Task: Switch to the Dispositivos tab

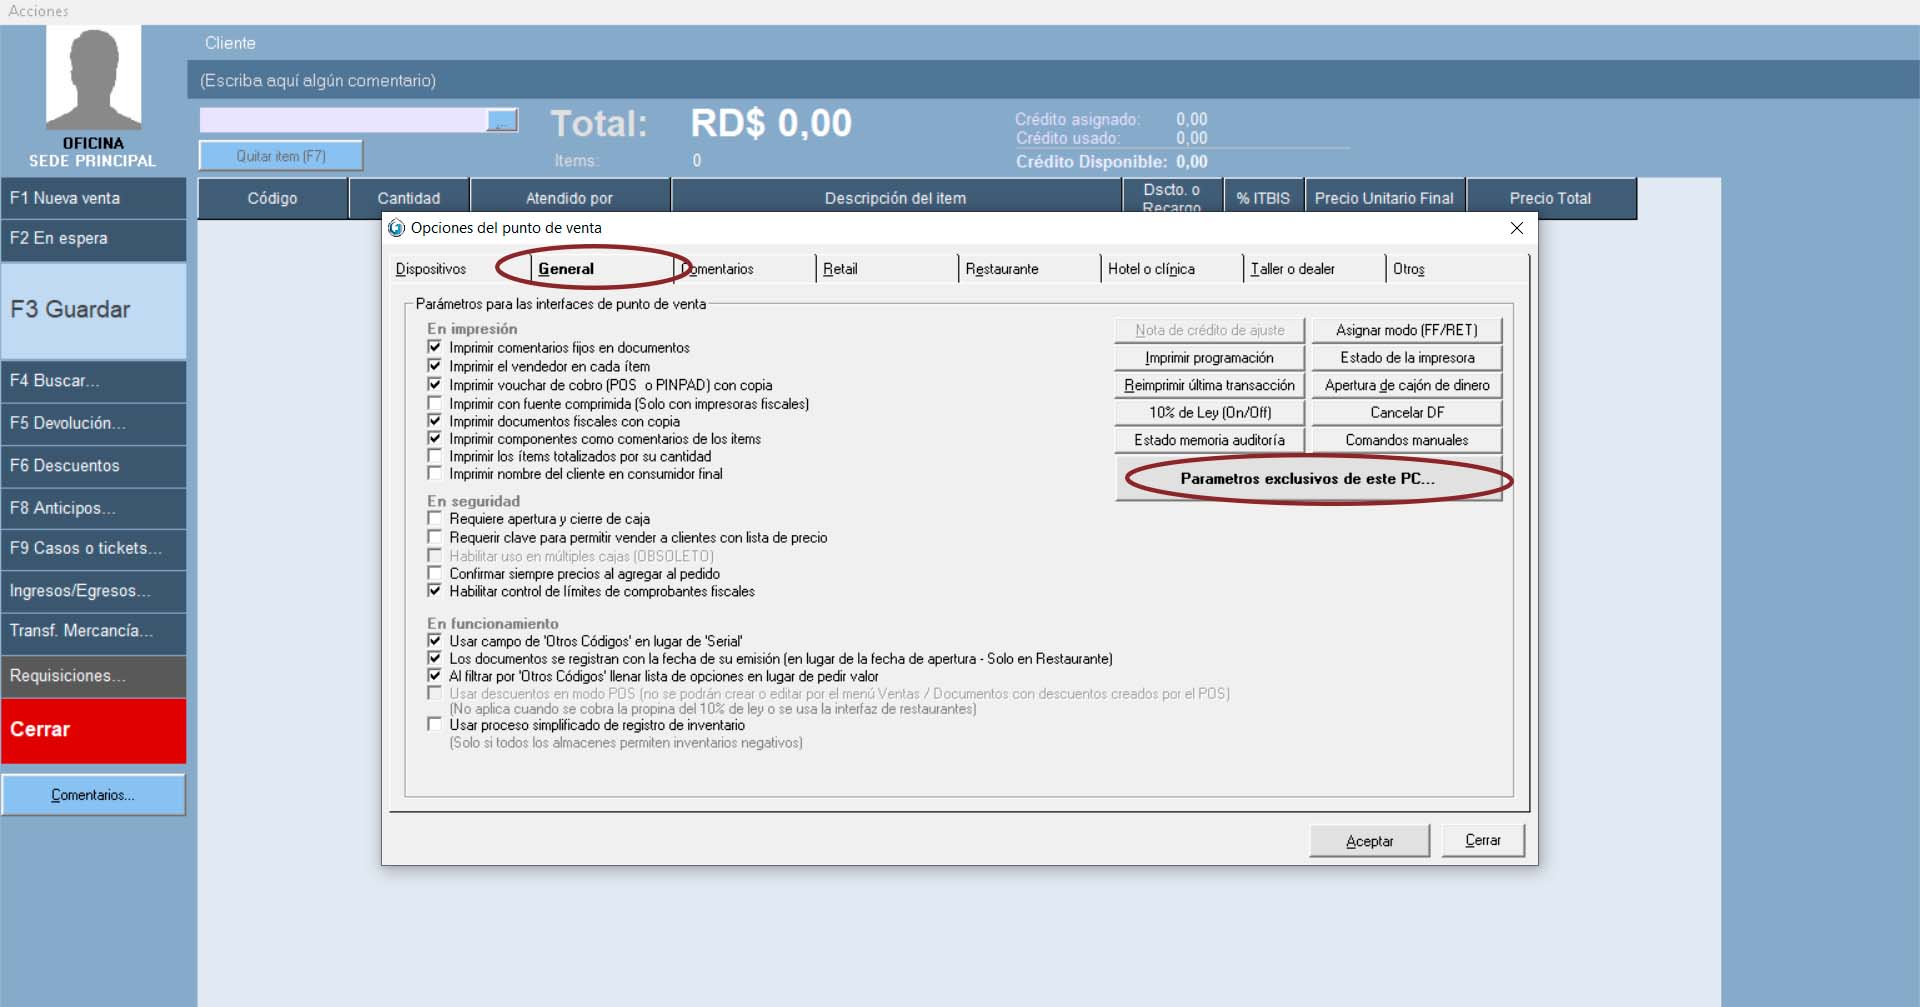Action: coord(431,269)
